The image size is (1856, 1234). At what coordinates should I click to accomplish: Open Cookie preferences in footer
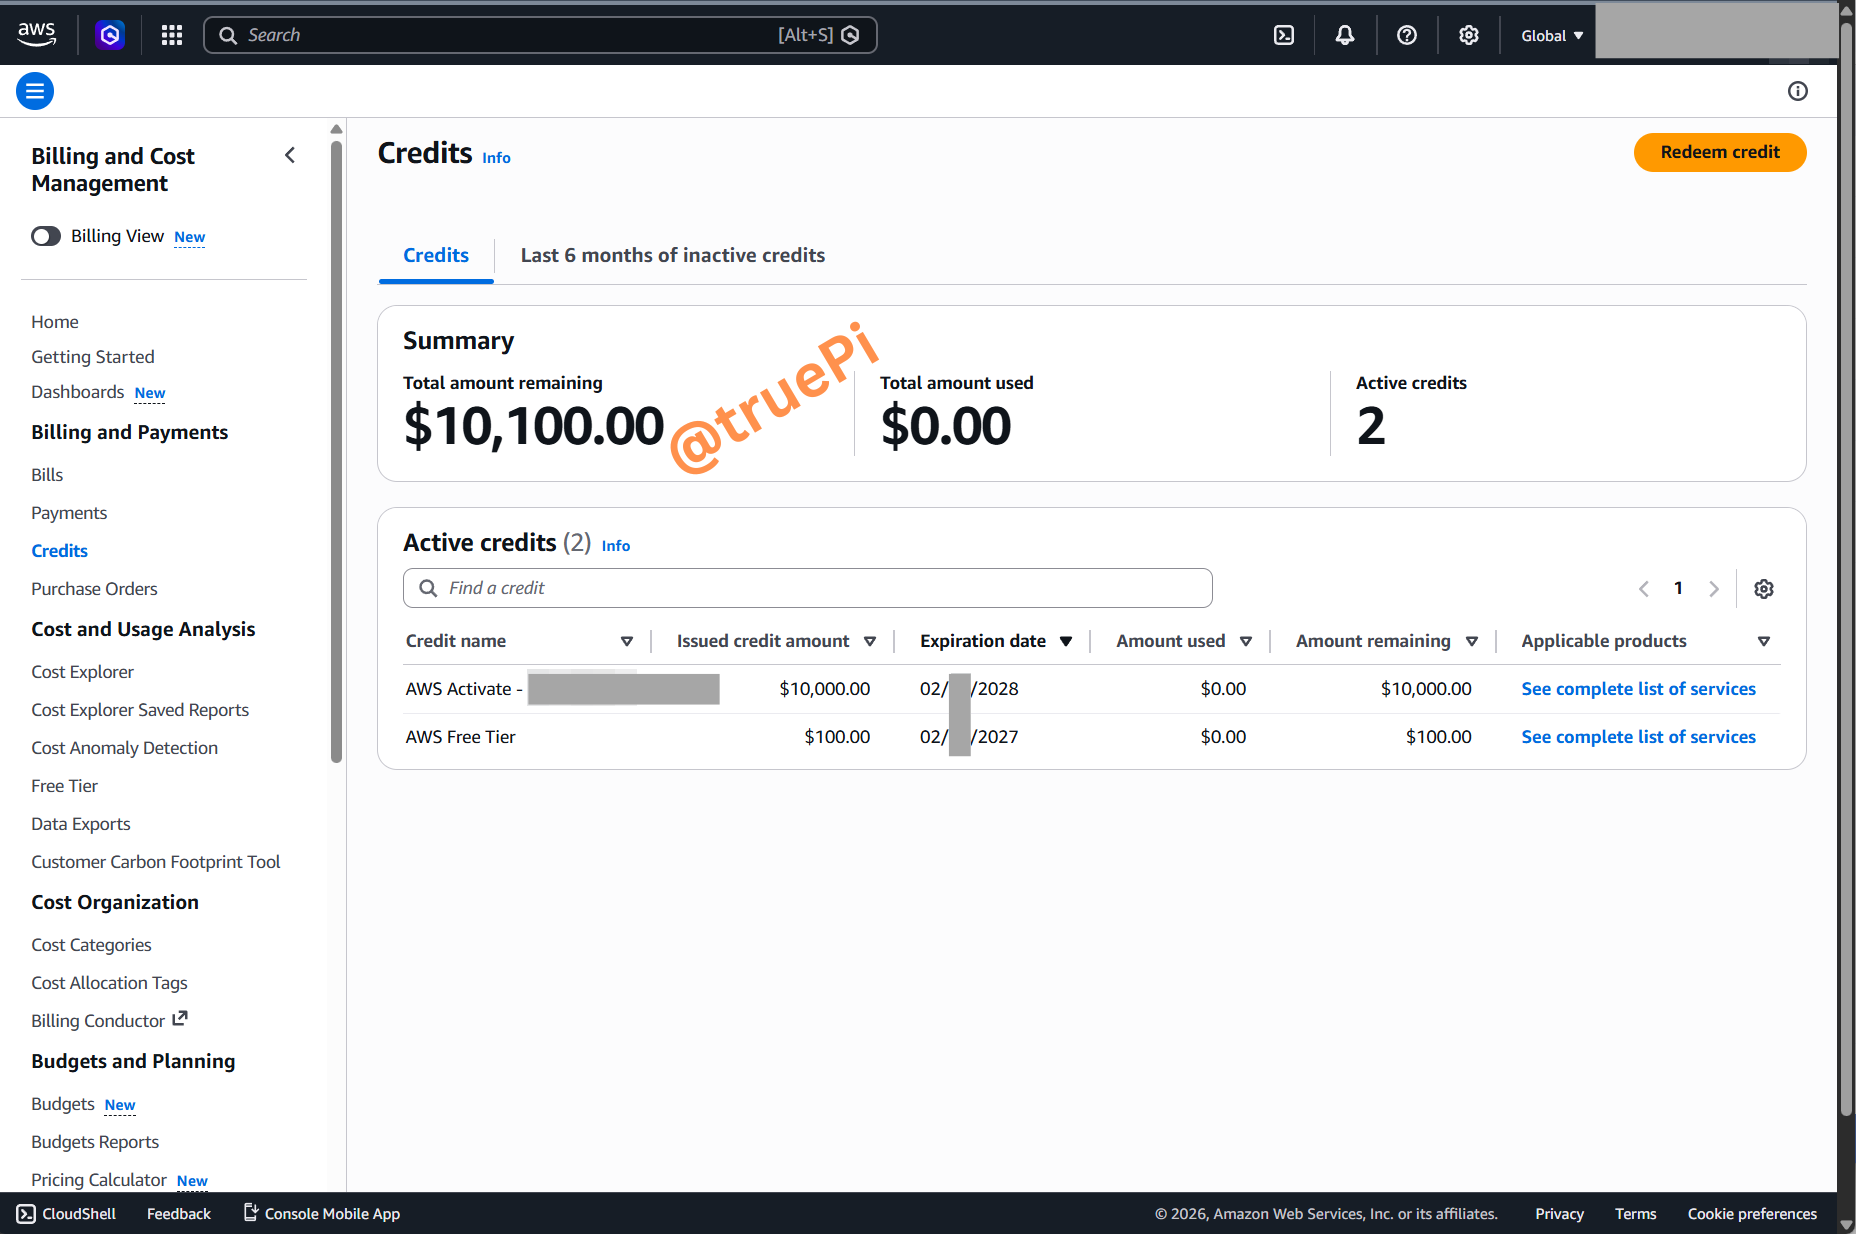point(1752,1214)
